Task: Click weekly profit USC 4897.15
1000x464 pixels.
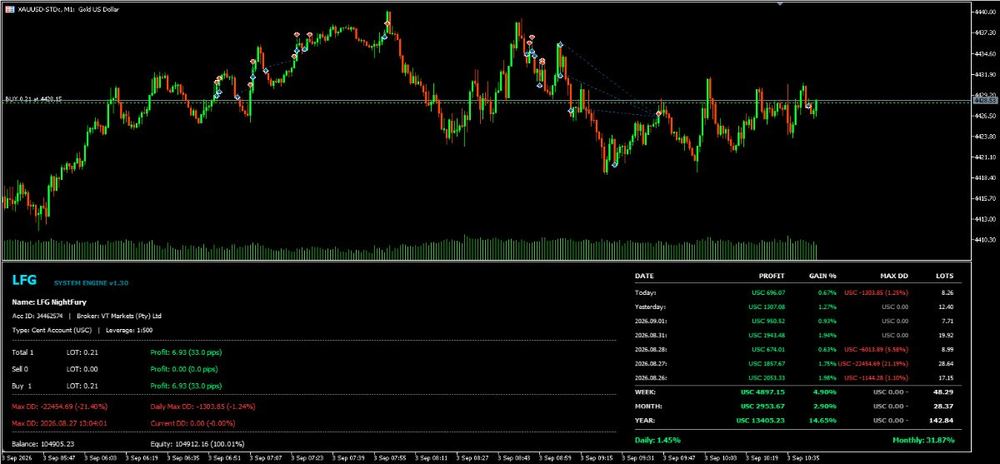Action: [762, 392]
